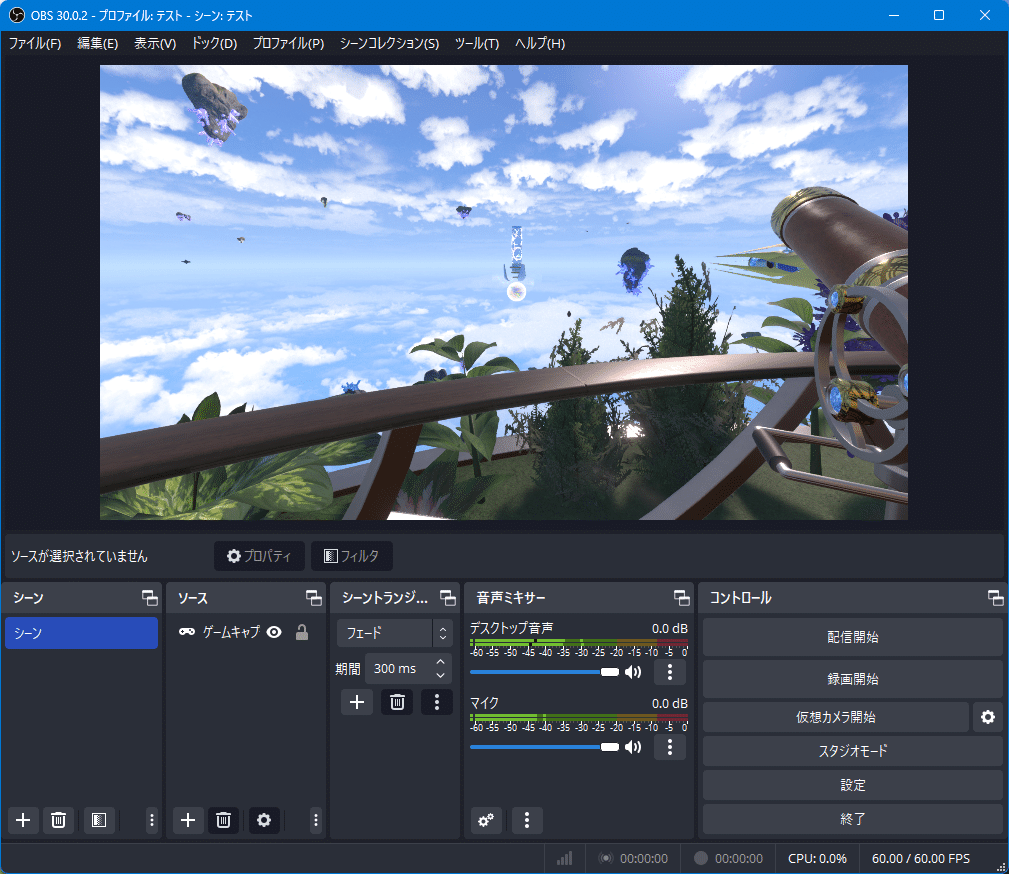Open the フェード transition dropdown

tap(394, 633)
